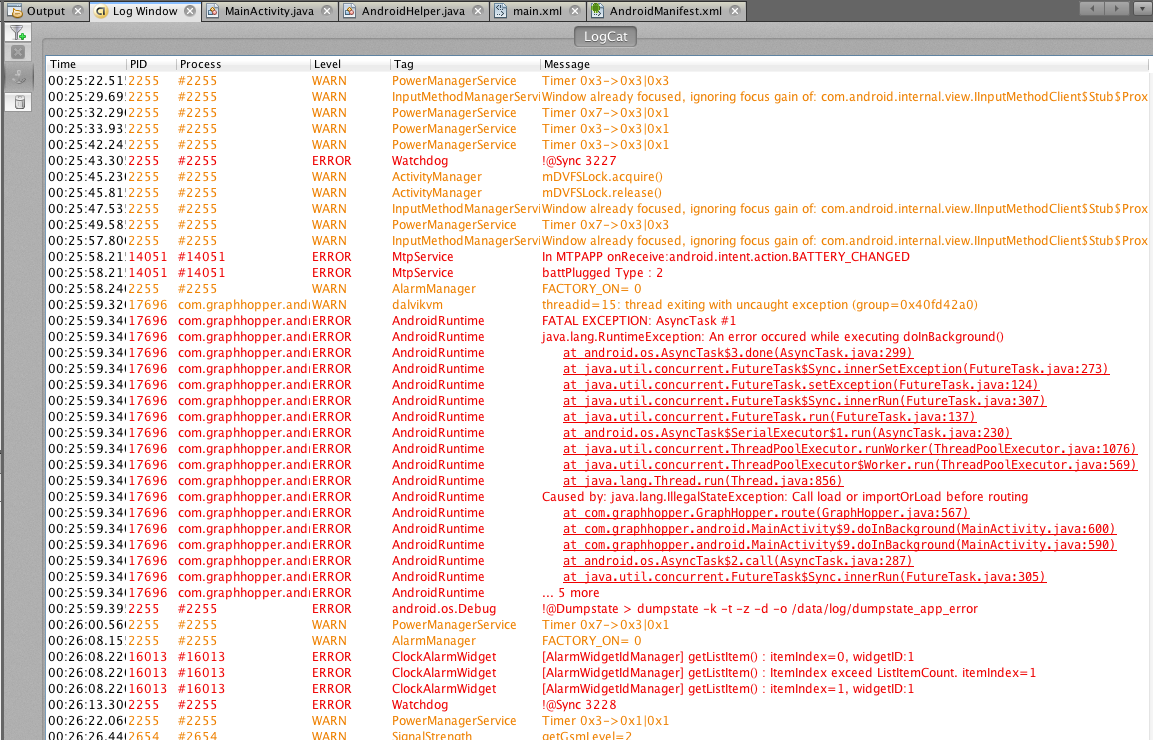
Task: Sort by the Time column header
Action: [x=87, y=64]
